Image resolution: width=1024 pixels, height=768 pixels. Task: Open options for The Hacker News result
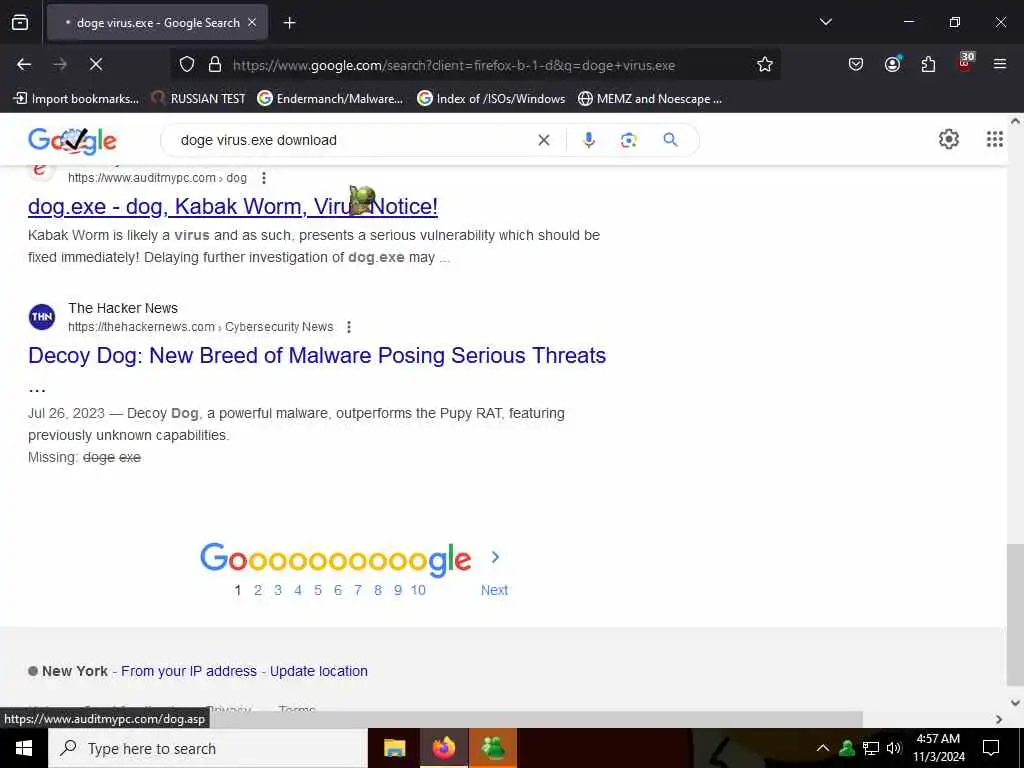349,327
